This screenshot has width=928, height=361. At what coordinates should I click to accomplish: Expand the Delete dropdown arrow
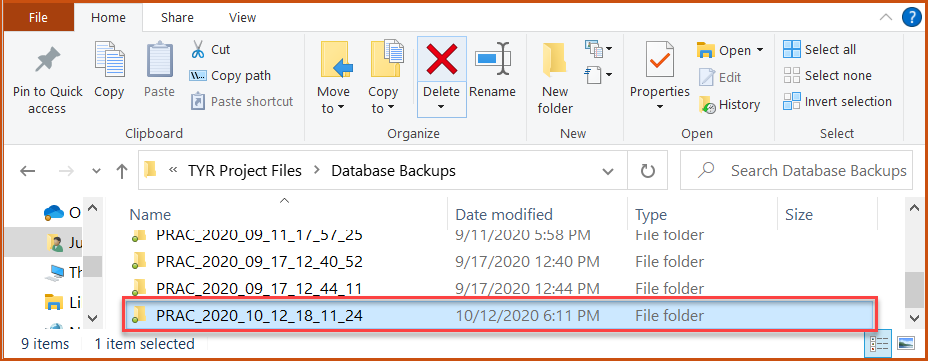point(442,107)
